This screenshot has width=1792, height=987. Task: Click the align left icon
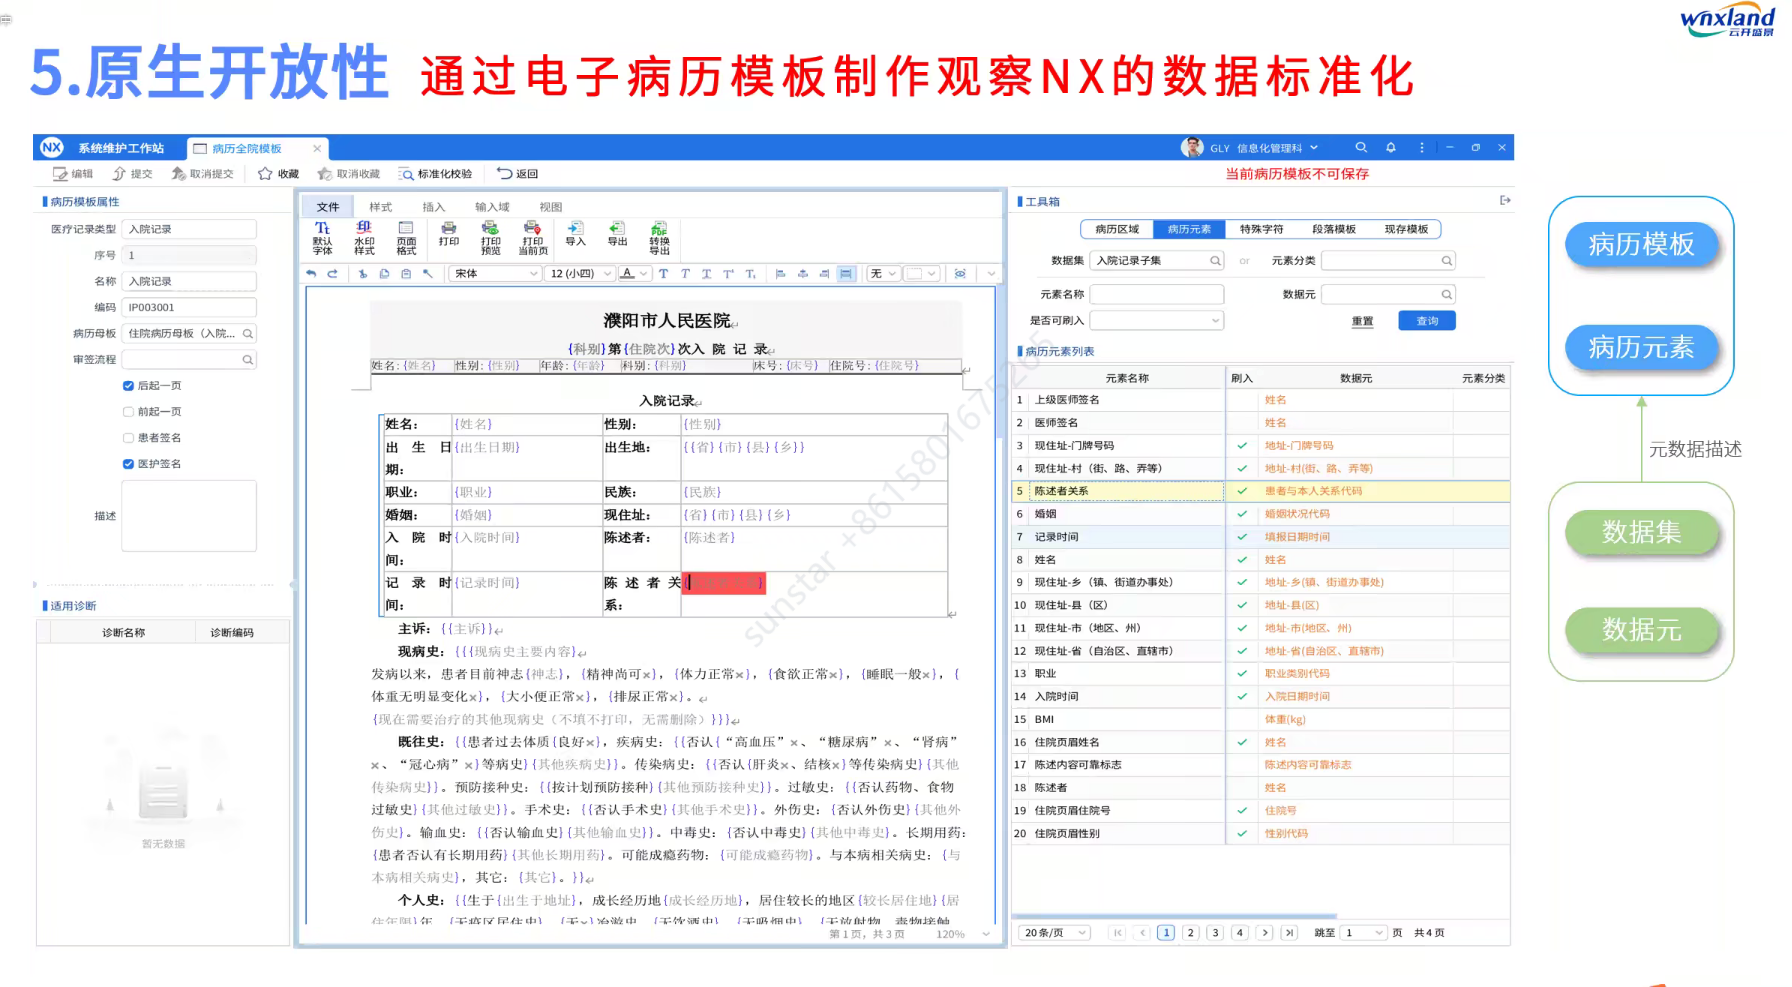pos(780,274)
